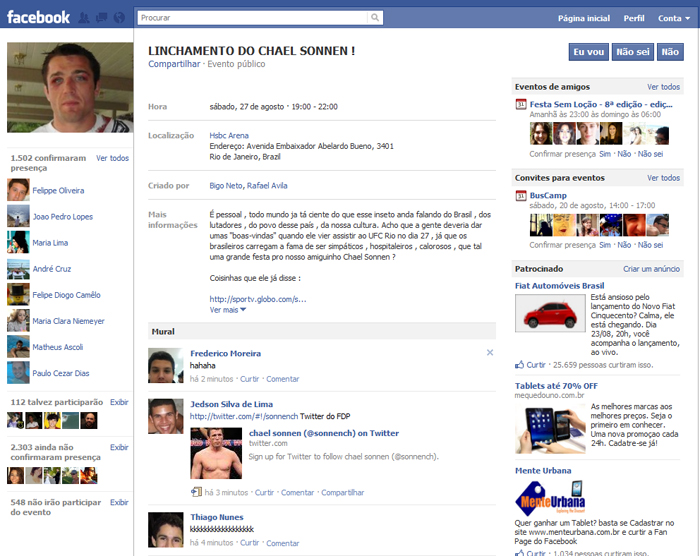Click the Eu vou button
This screenshot has width=700, height=556.
point(588,52)
